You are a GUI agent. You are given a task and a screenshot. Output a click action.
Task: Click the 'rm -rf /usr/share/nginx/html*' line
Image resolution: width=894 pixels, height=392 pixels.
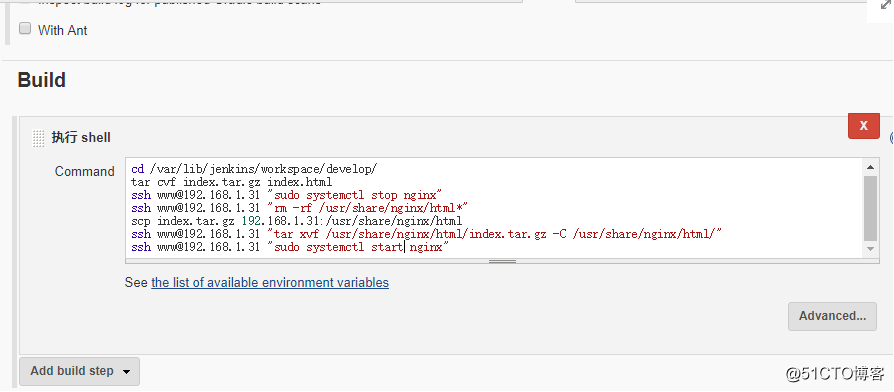point(300,208)
